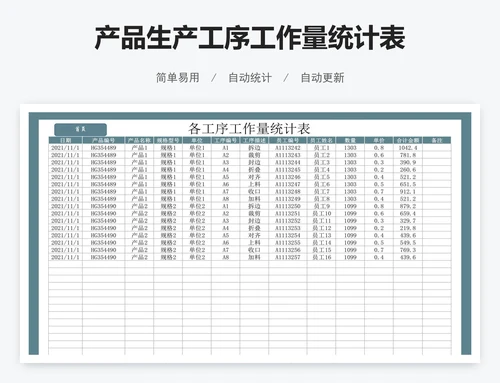Click employee ID cell A1113251
The image size is (500, 383).
point(288,213)
